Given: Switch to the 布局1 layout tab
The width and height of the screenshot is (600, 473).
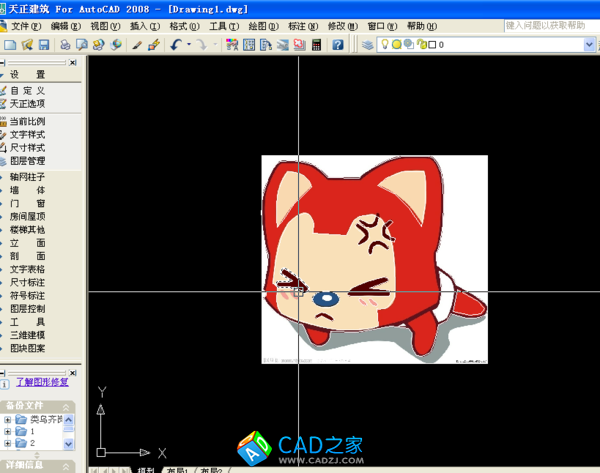Looking at the screenshot, I should tap(177, 470).
